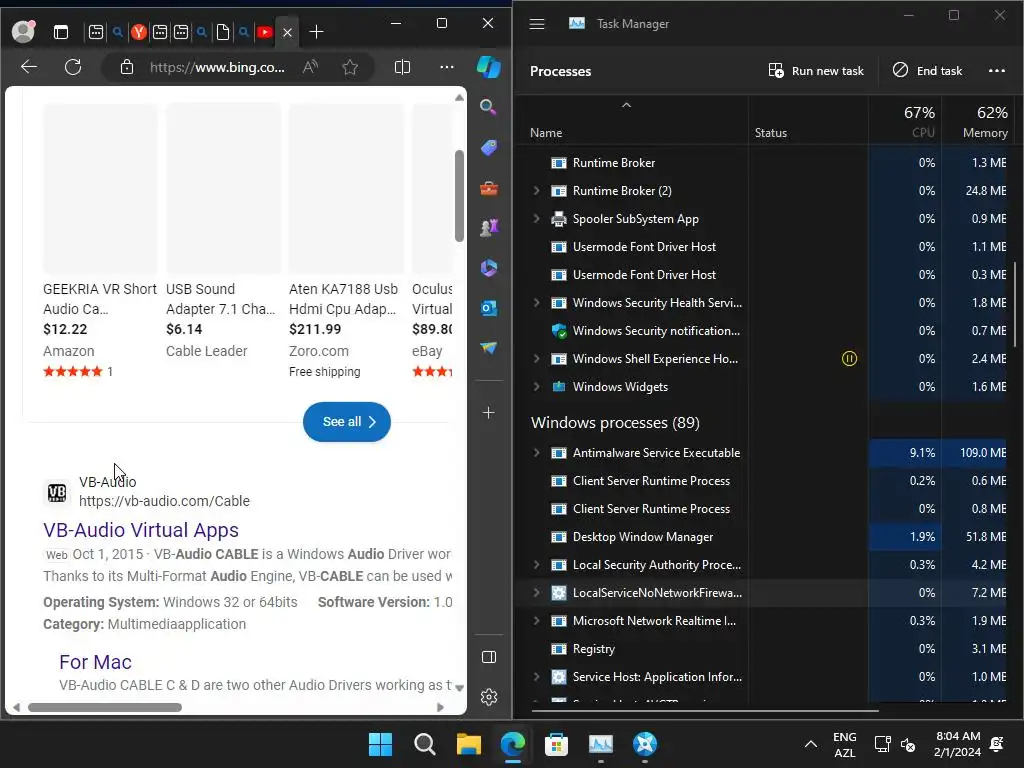Open Edge Settings and more menu
Image resolution: width=1024 pixels, height=768 pixels.
click(447, 67)
